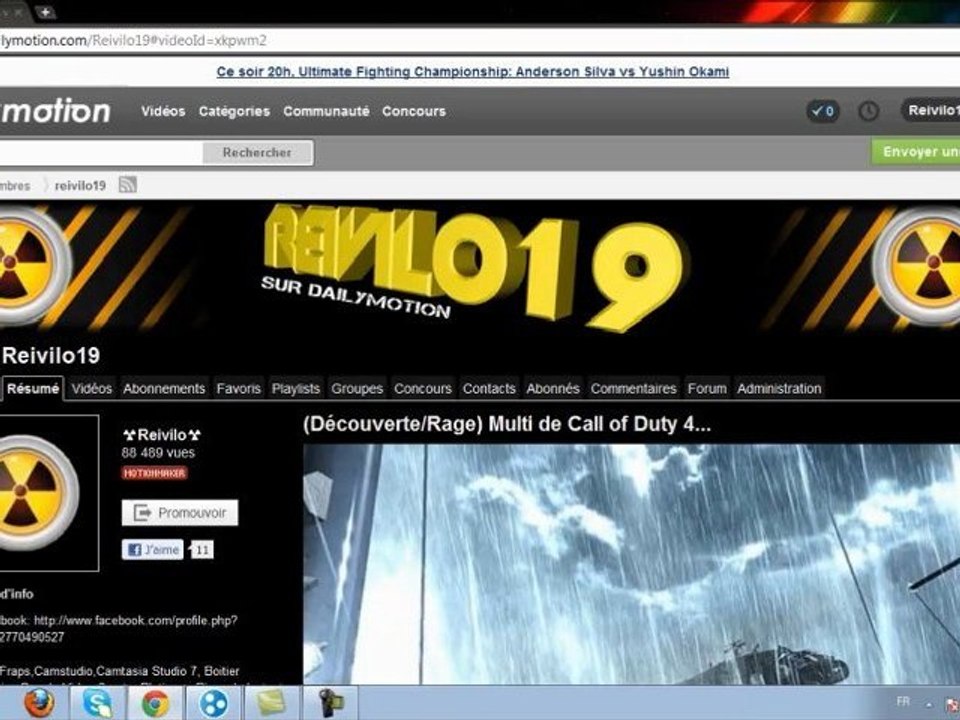Switch to the Abonnés tab
This screenshot has width=960, height=720.
click(x=553, y=388)
